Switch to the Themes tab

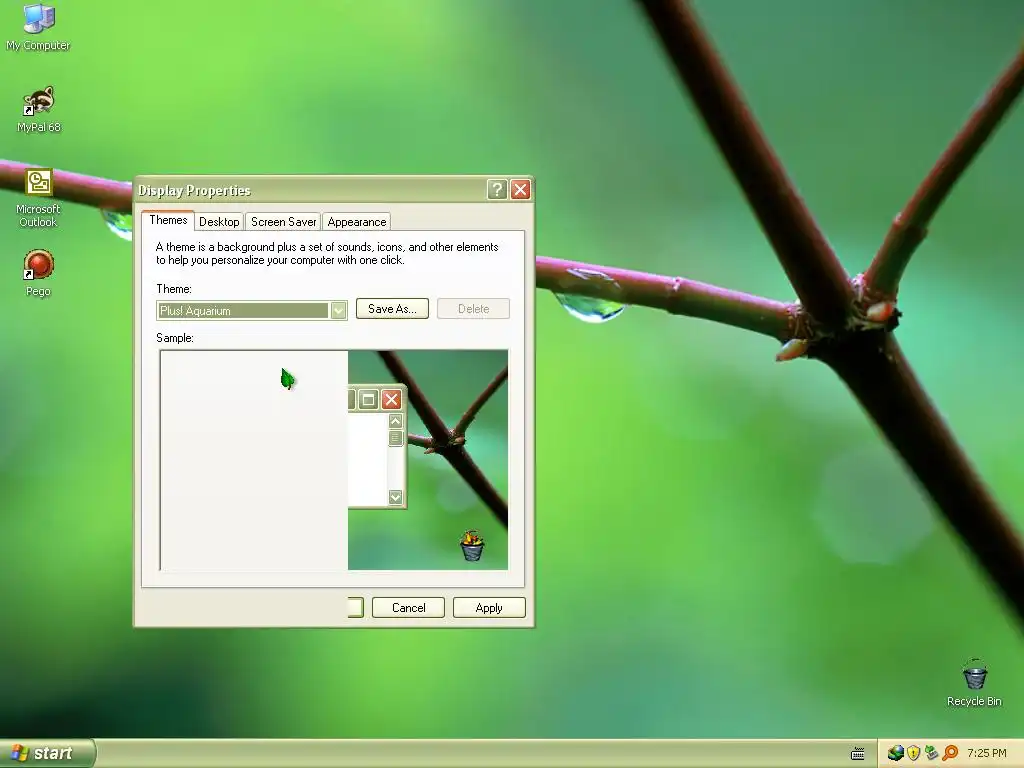[168, 220]
